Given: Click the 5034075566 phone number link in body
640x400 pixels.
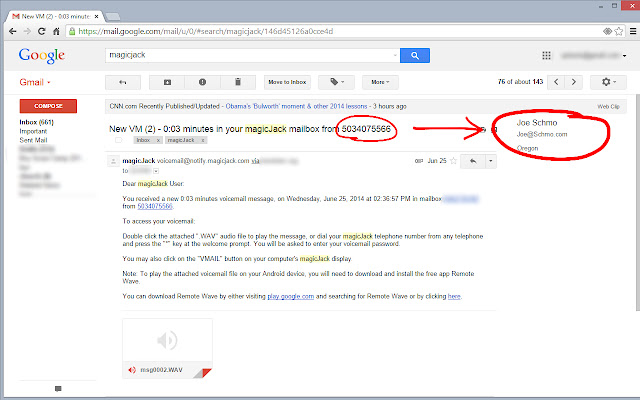Looking at the screenshot, I should pyautogui.click(x=155, y=207).
